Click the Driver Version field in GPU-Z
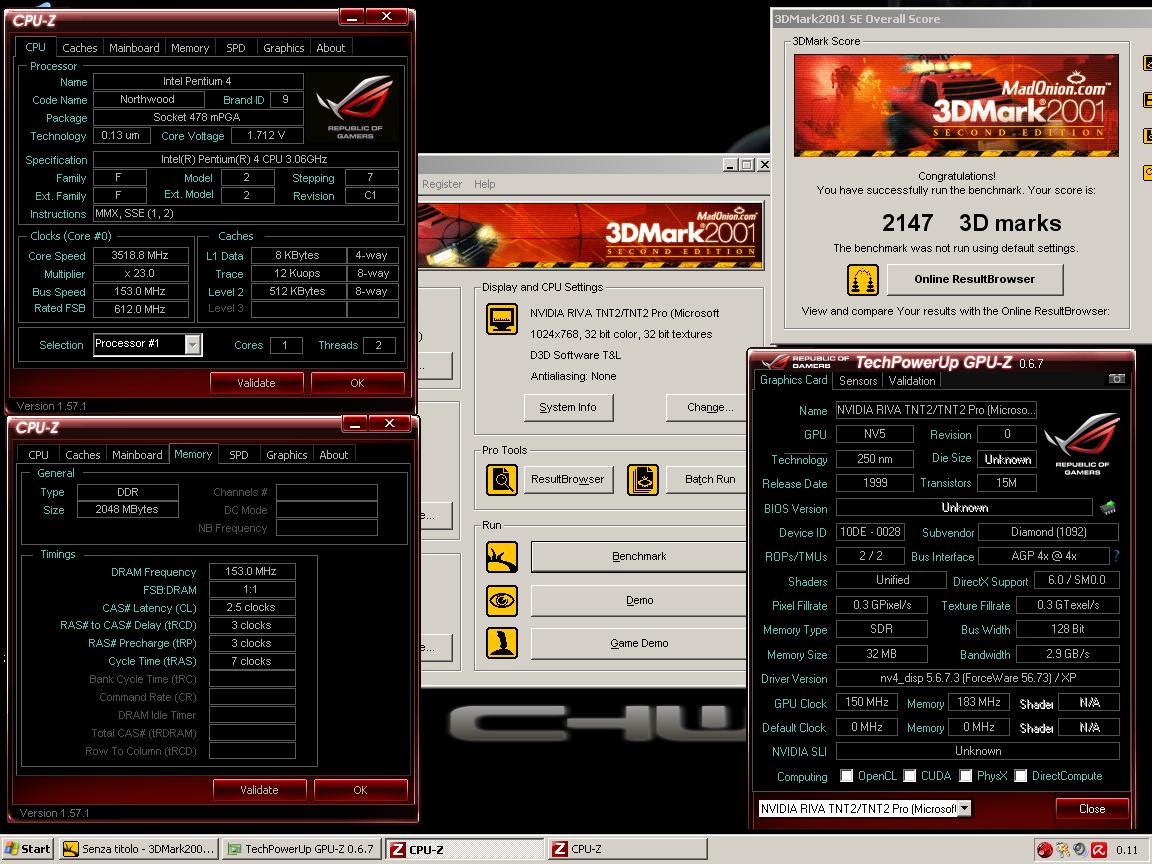Viewport: 1152px width, 864px height. point(977,678)
